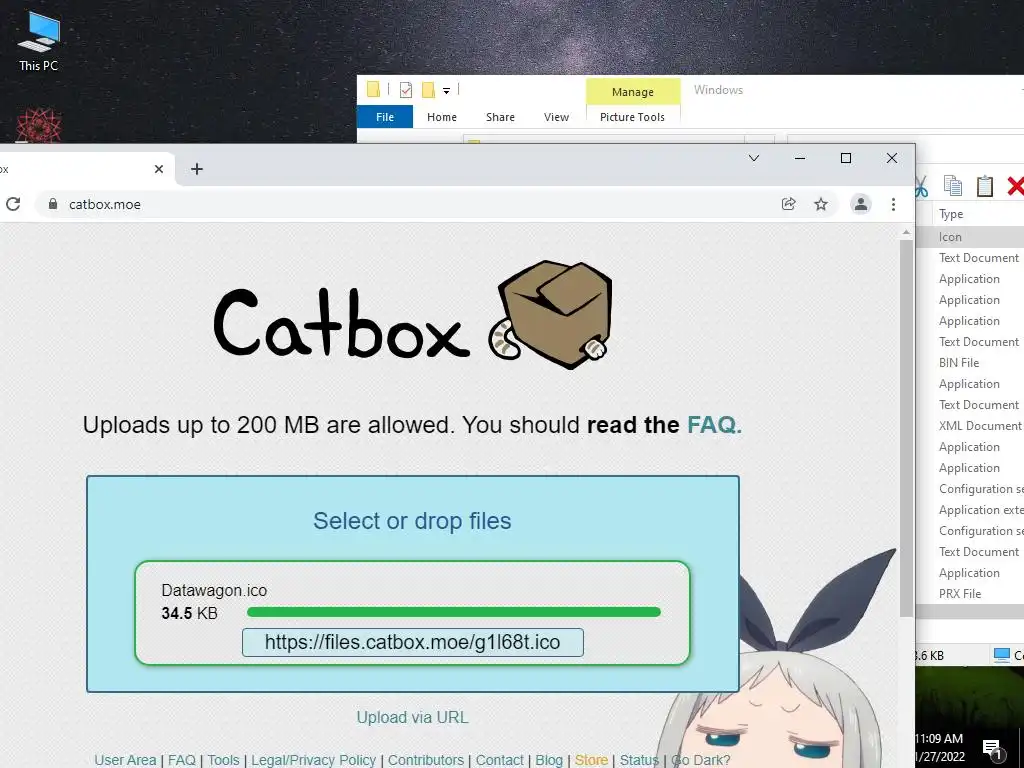Open the FAQ link in the headline
This screenshot has width=1024, height=768.
click(x=714, y=425)
